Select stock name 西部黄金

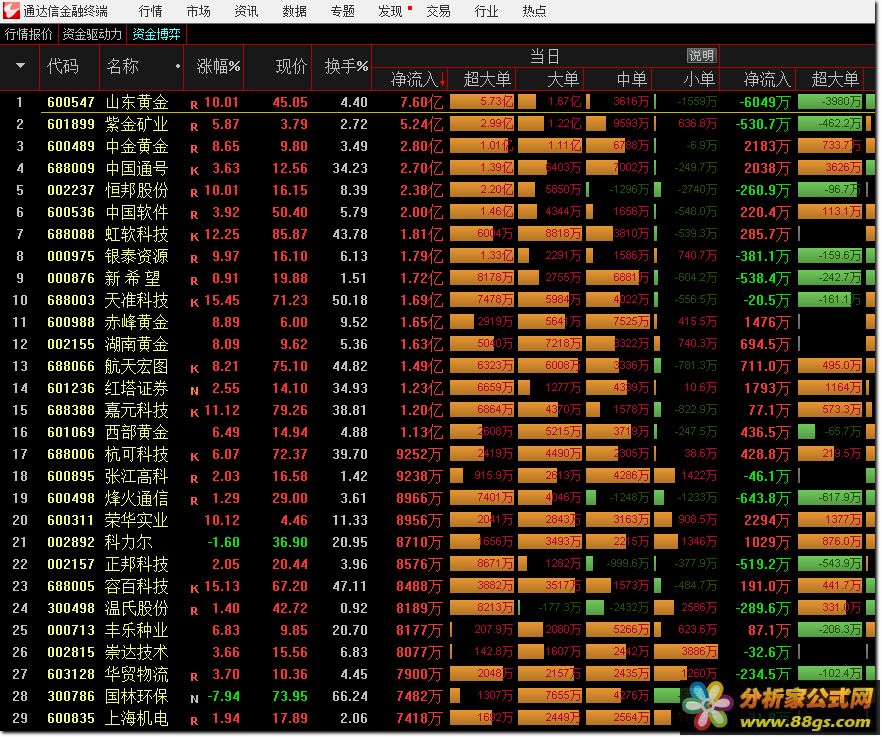pos(137,432)
